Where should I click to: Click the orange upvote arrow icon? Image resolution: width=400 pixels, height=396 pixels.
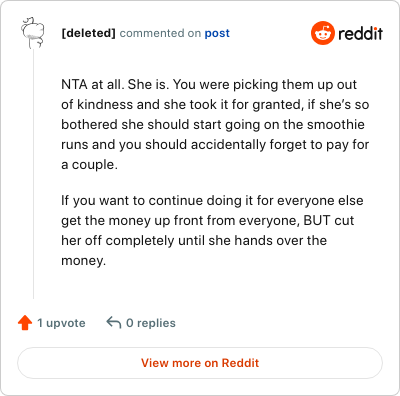[x=25, y=323]
